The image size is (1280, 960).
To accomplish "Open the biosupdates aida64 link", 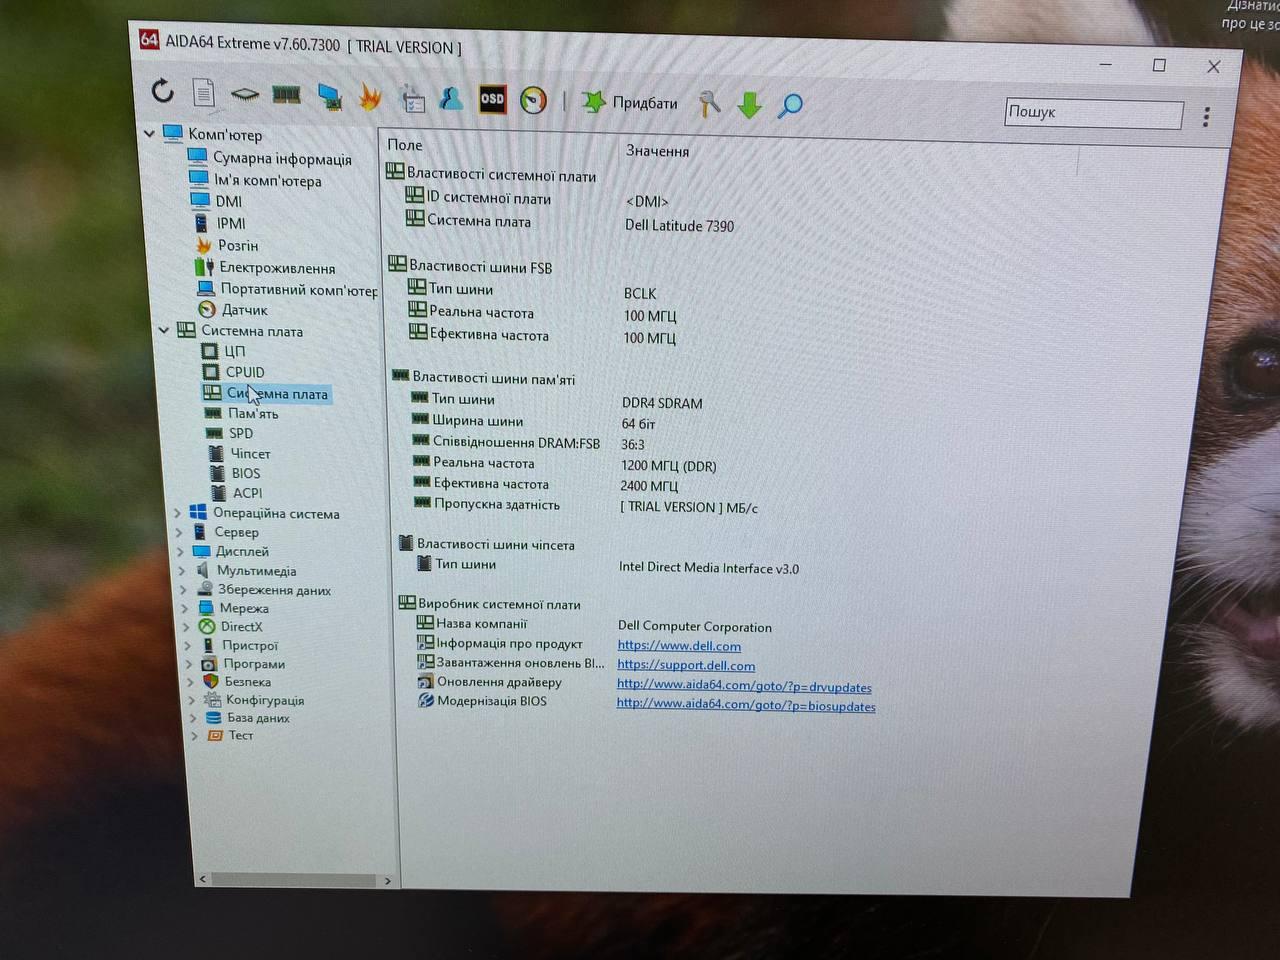I will [x=746, y=705].
